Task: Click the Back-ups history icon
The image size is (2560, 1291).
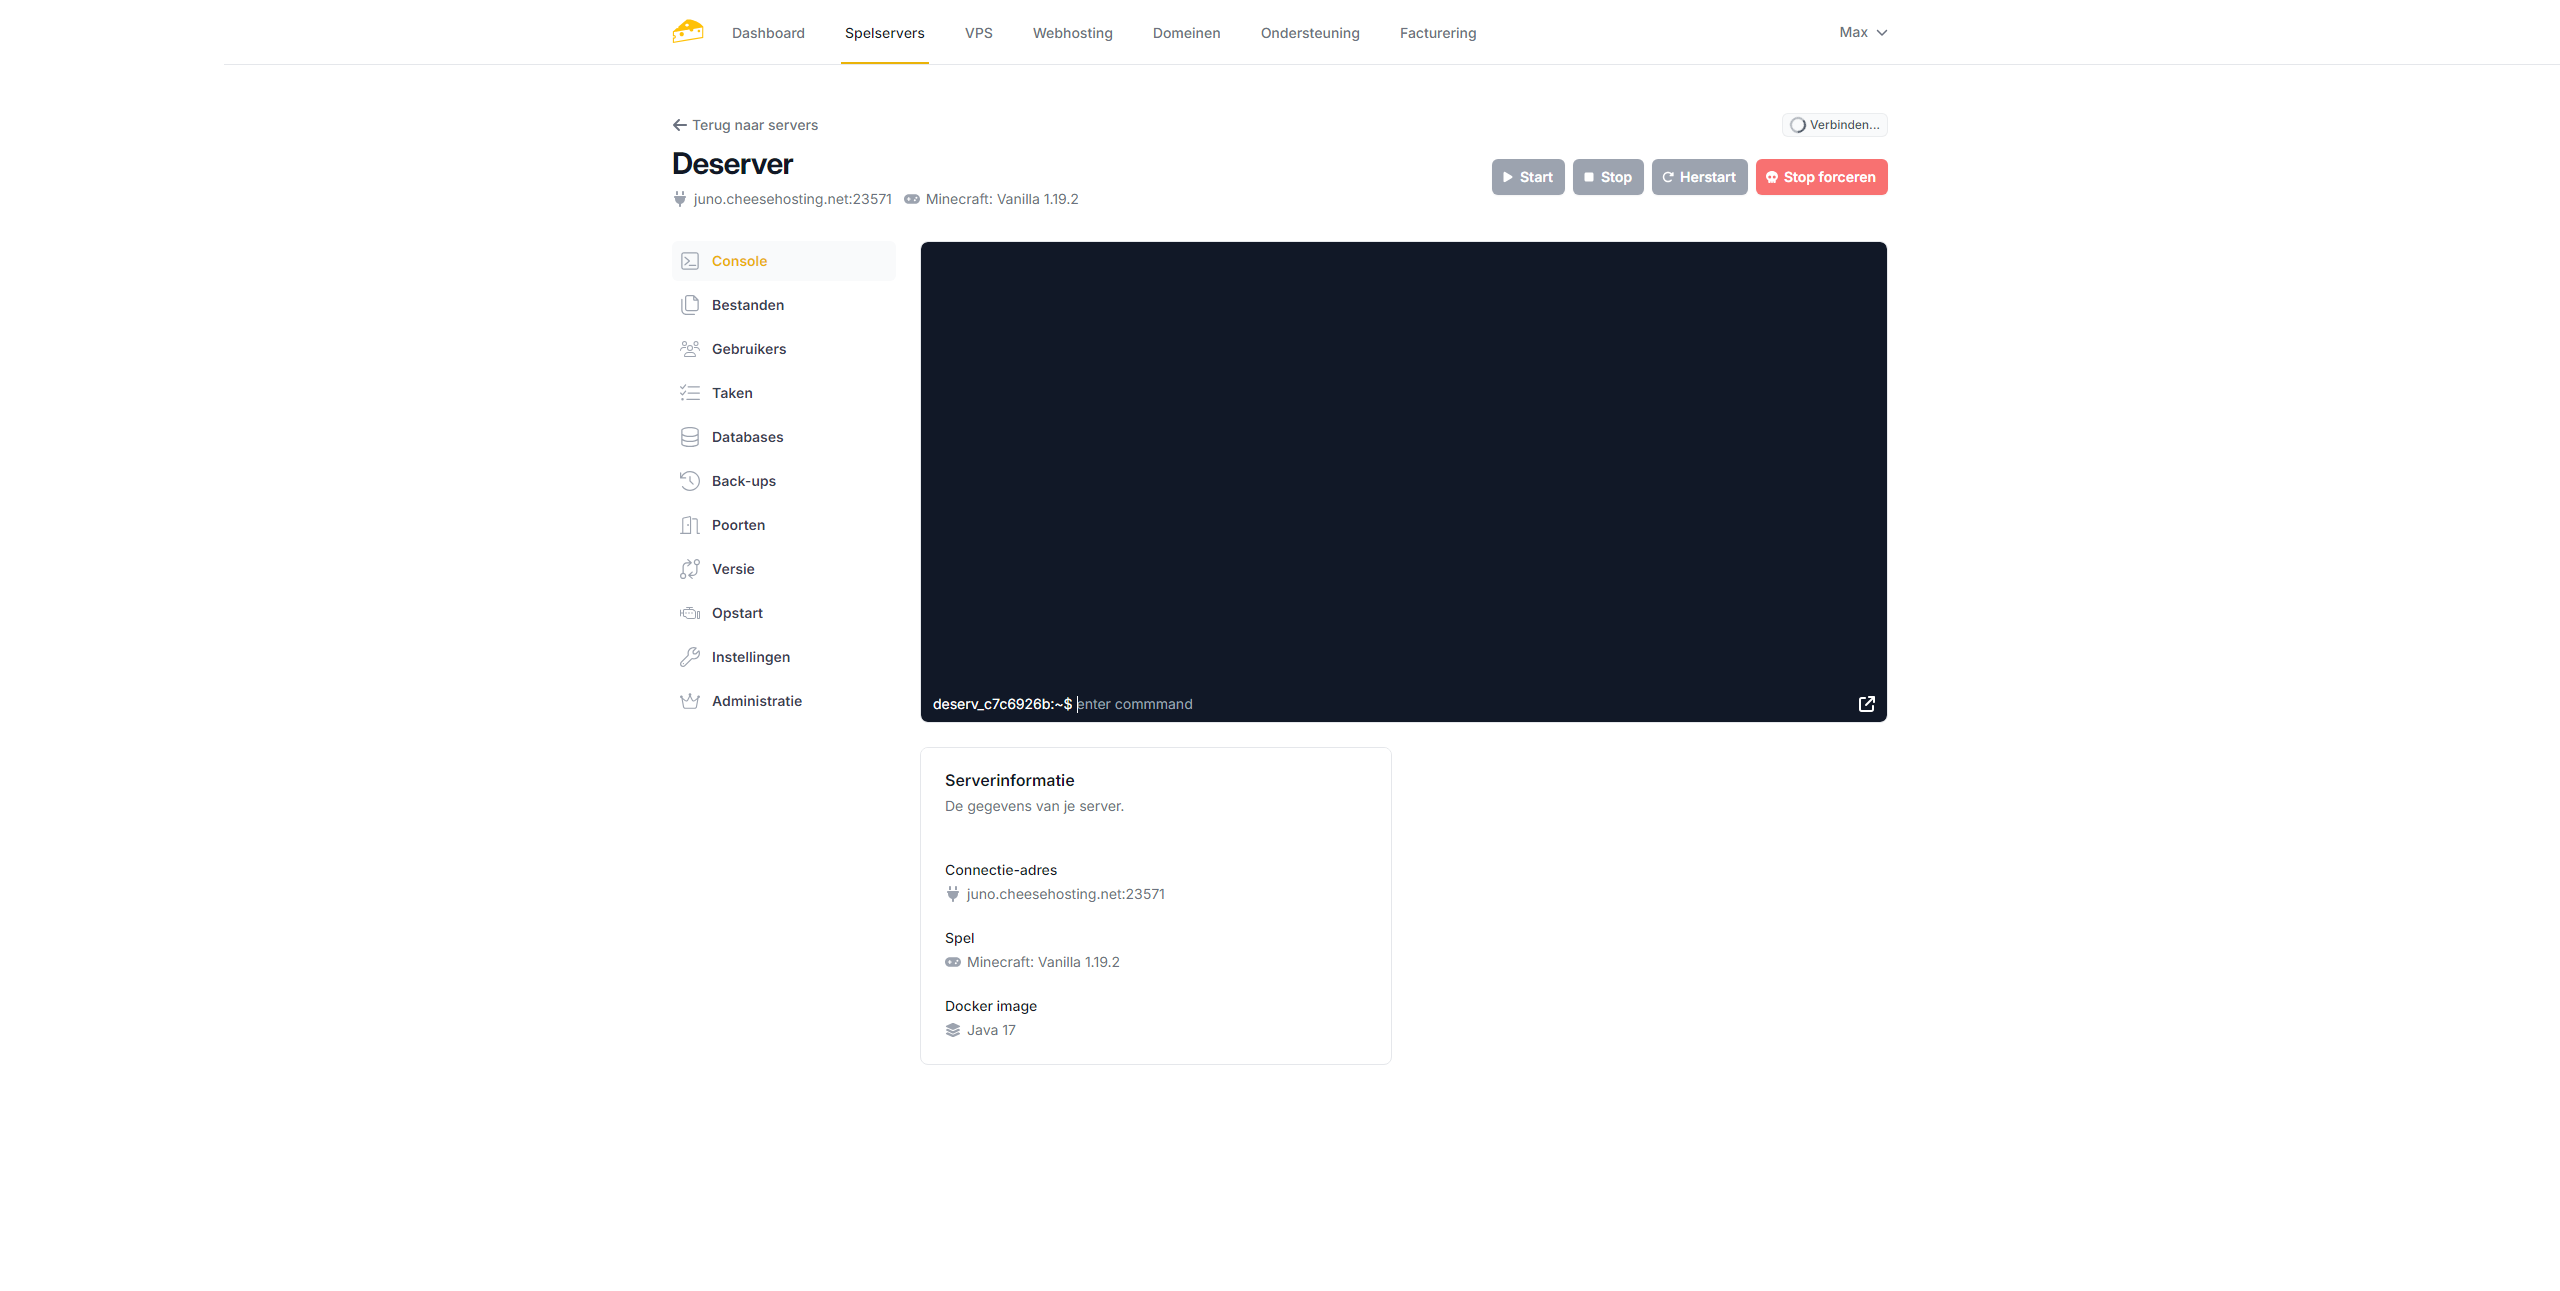Action: [x=690, y=481]
